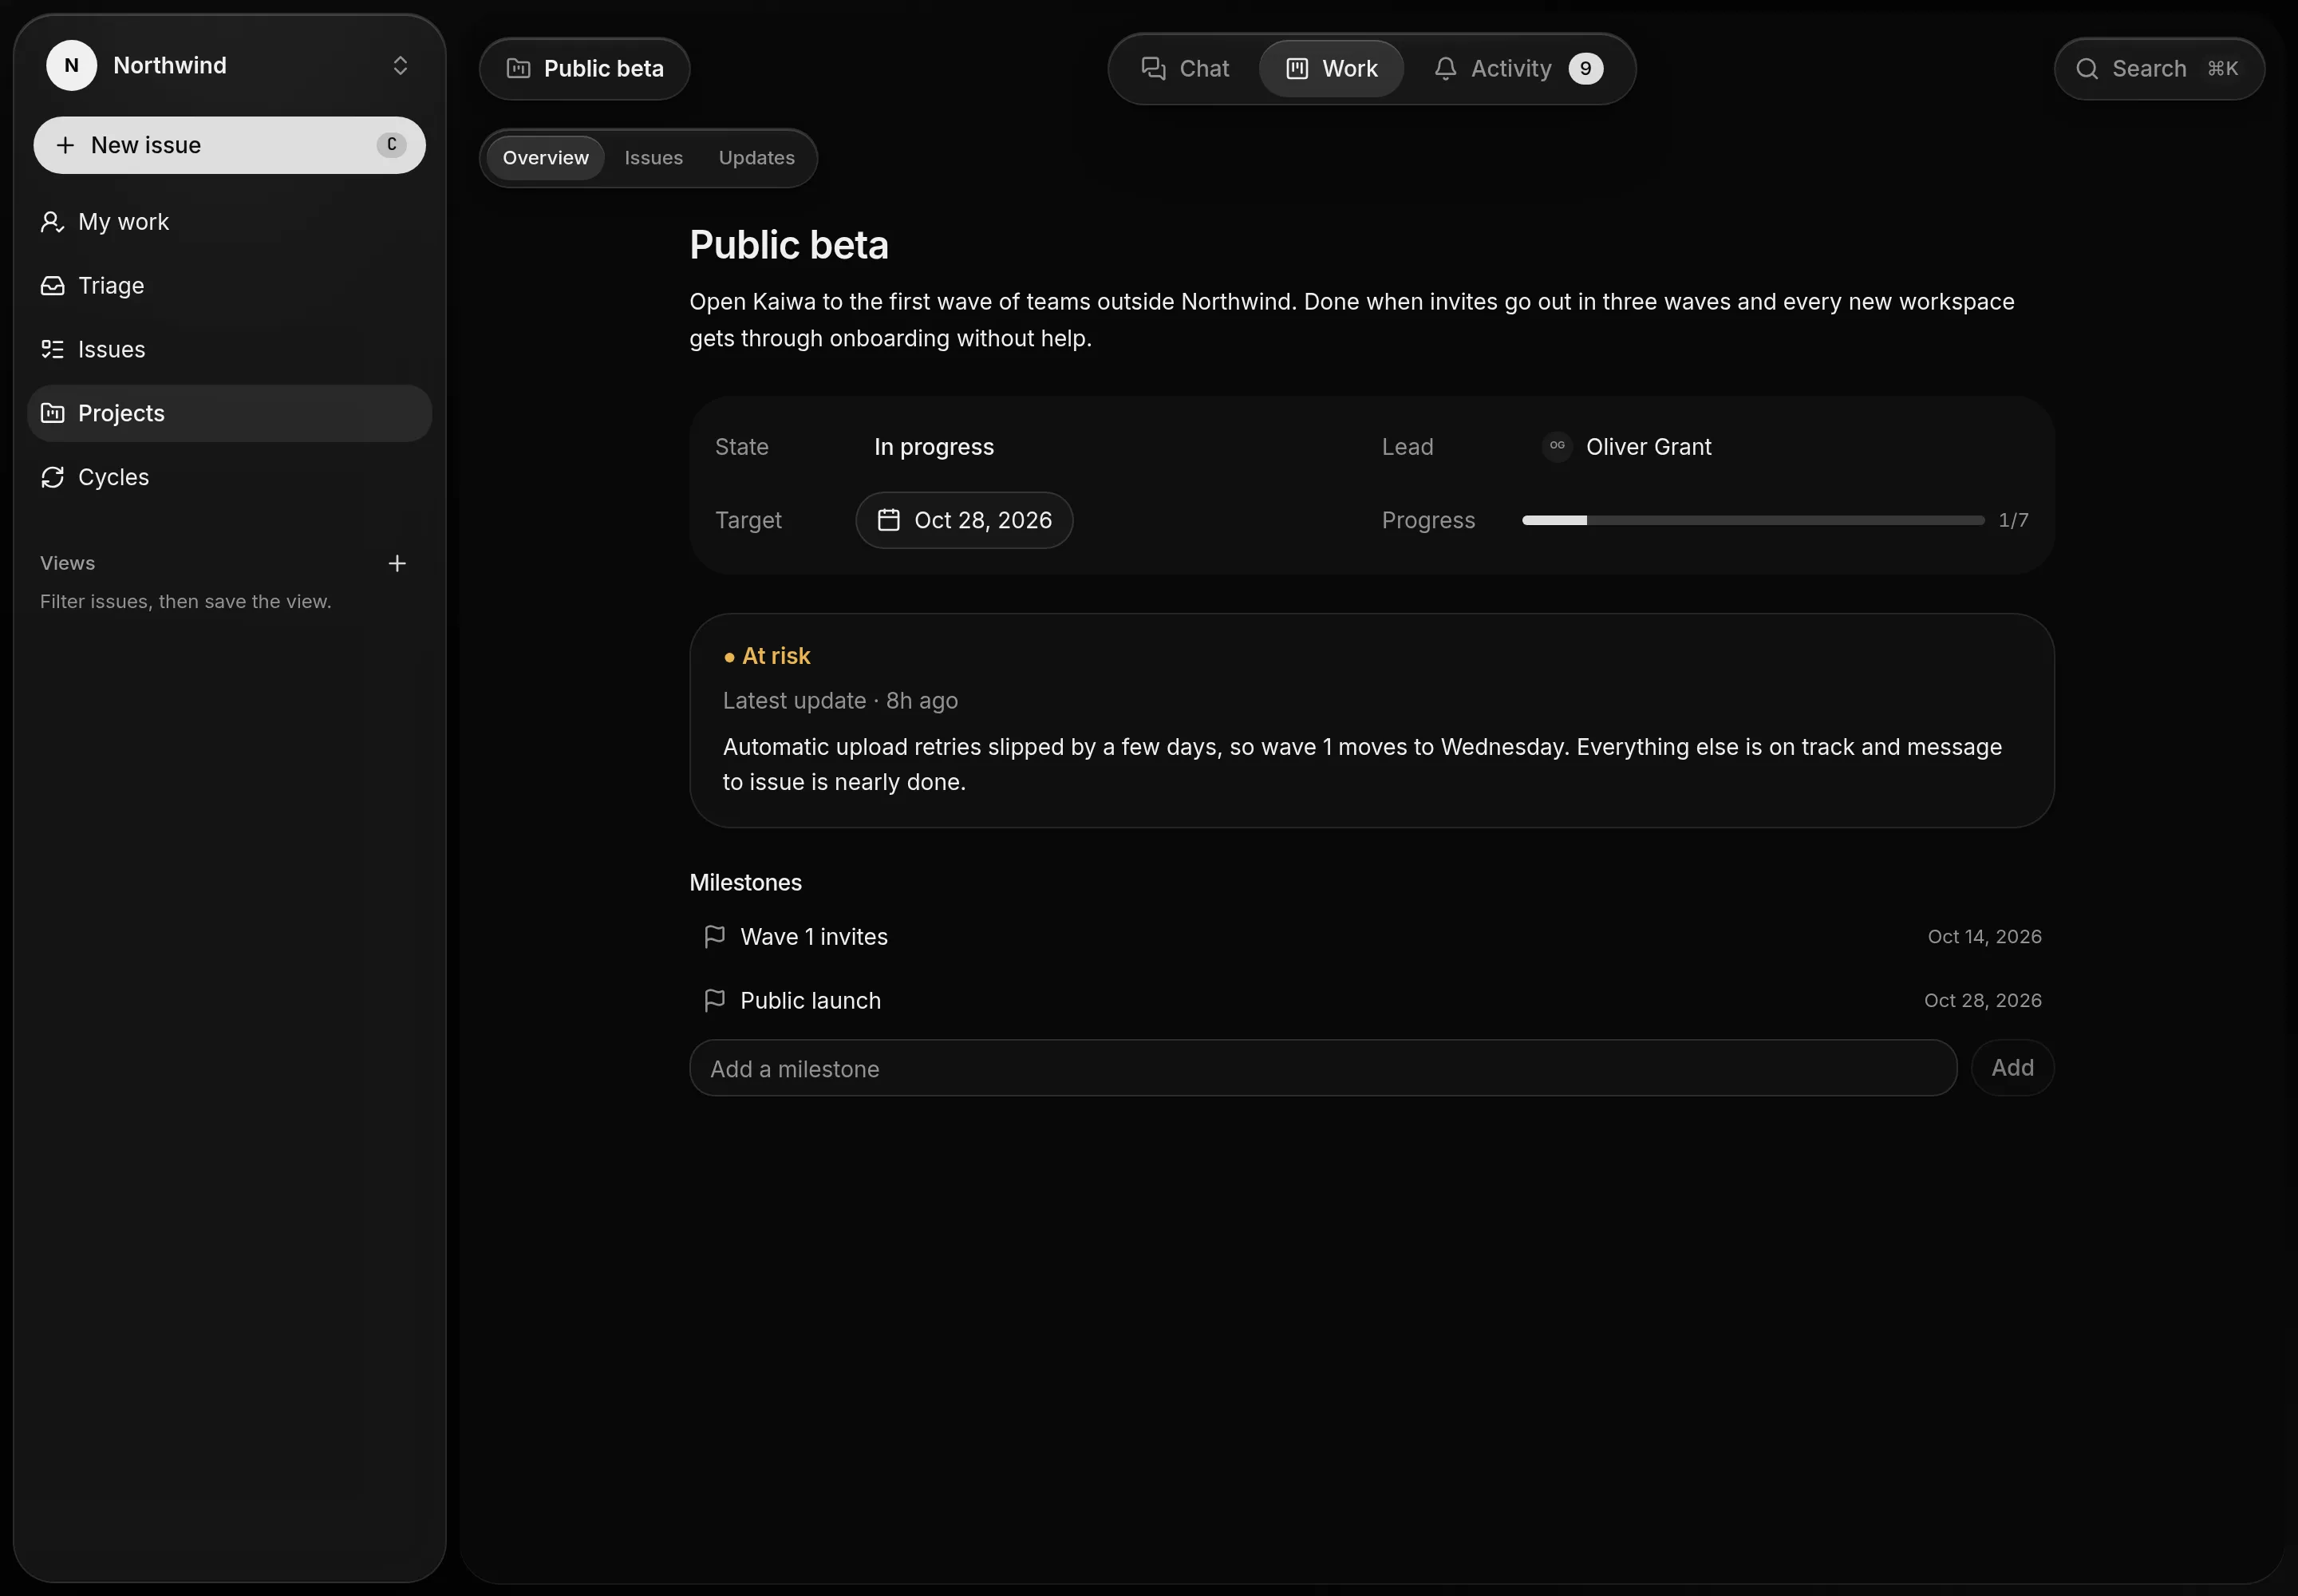
Task: Click the Northwind N avatar logo
Action: 72,66
